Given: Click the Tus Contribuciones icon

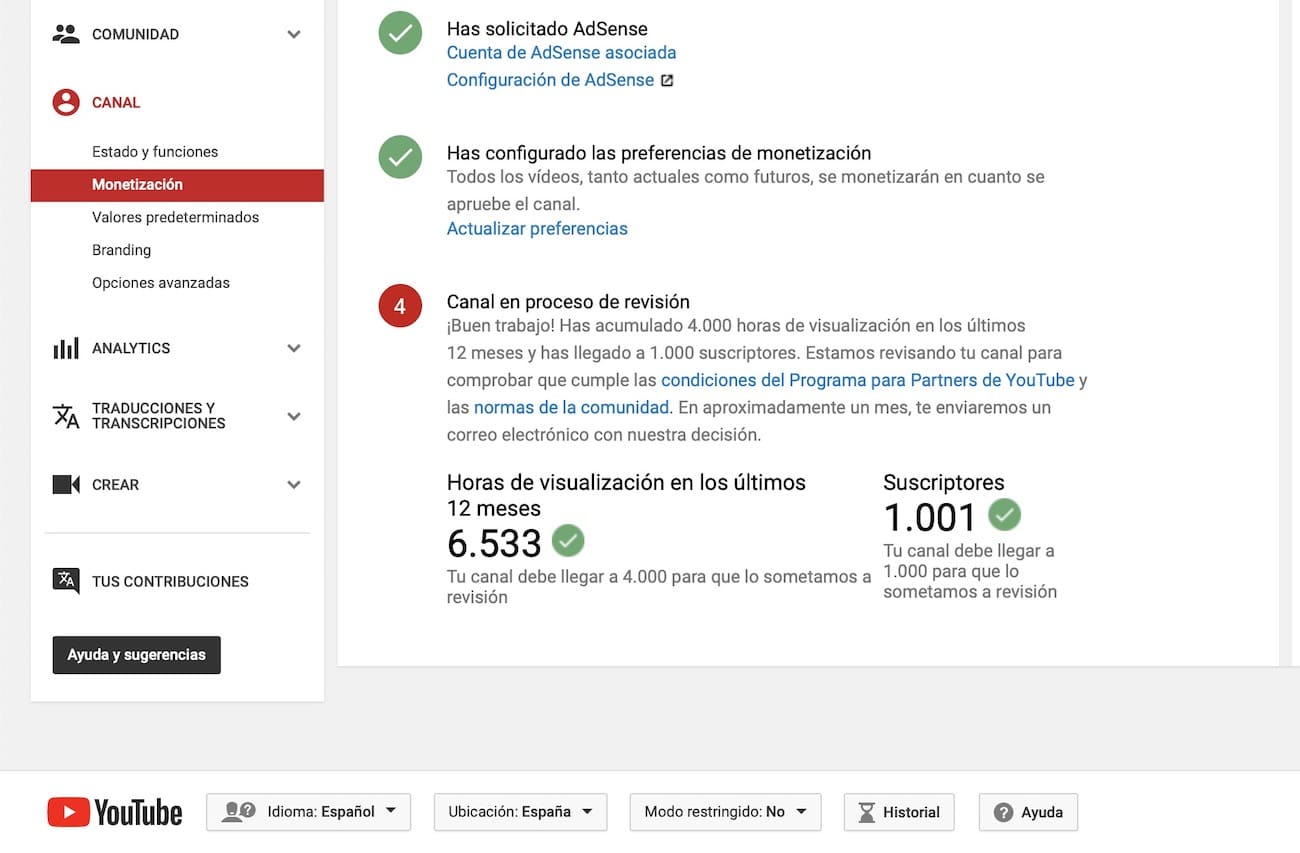Looking at the screenshot, I should click(66, 581).
